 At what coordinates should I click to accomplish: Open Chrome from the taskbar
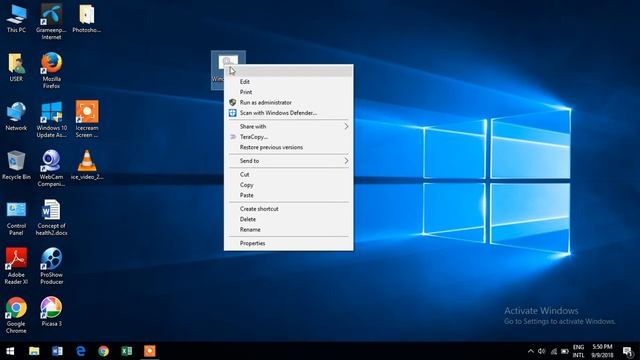103,351
